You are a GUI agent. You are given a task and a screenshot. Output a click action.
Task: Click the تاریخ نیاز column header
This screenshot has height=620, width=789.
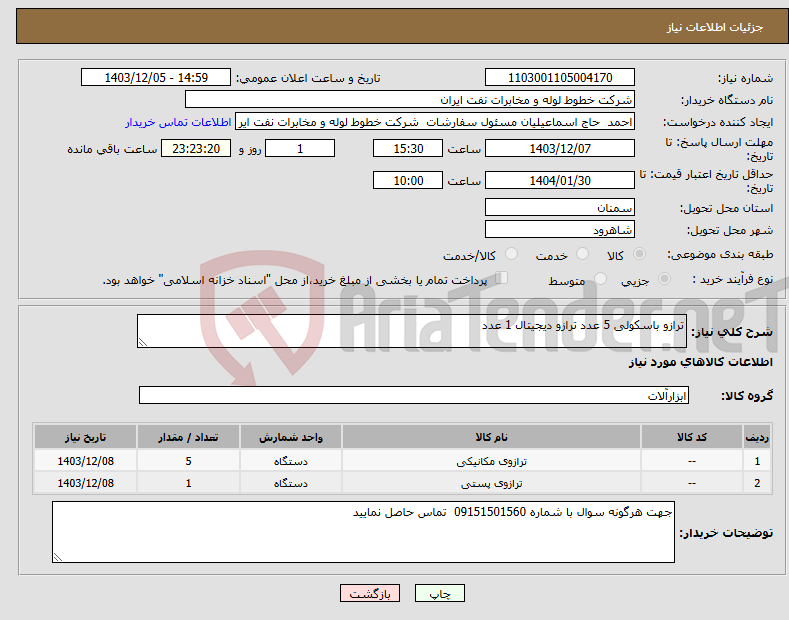[86, 437]
